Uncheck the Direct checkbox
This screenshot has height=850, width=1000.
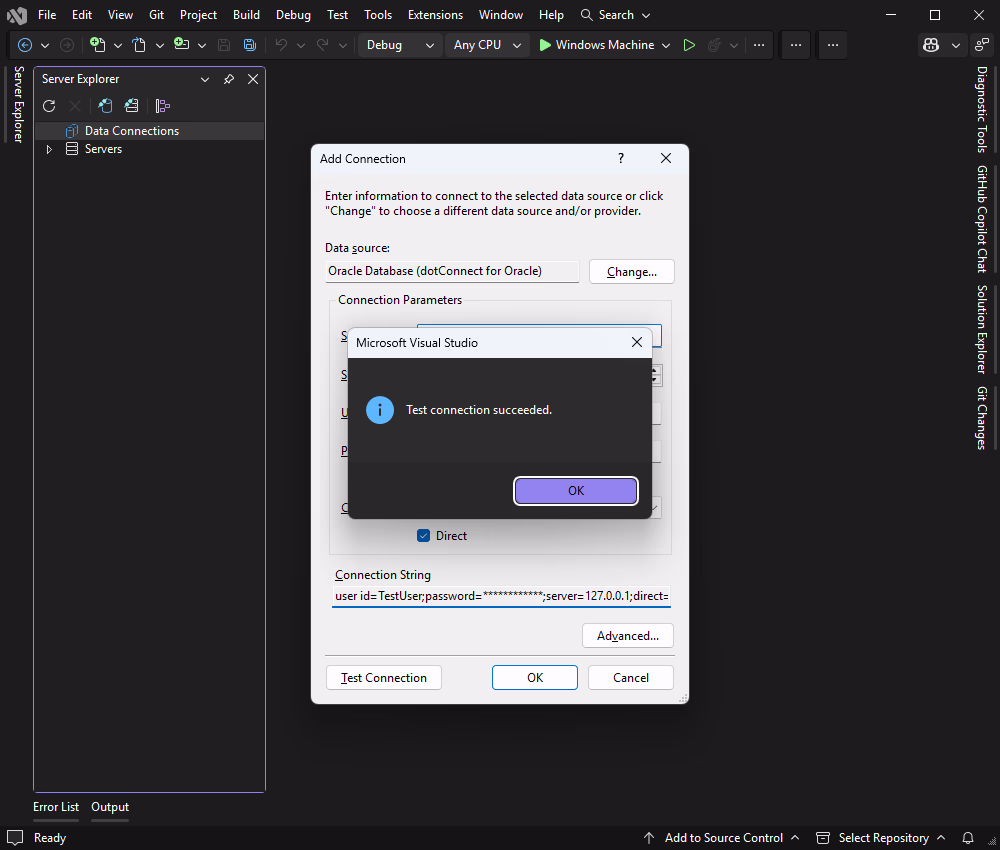point(423,535)
